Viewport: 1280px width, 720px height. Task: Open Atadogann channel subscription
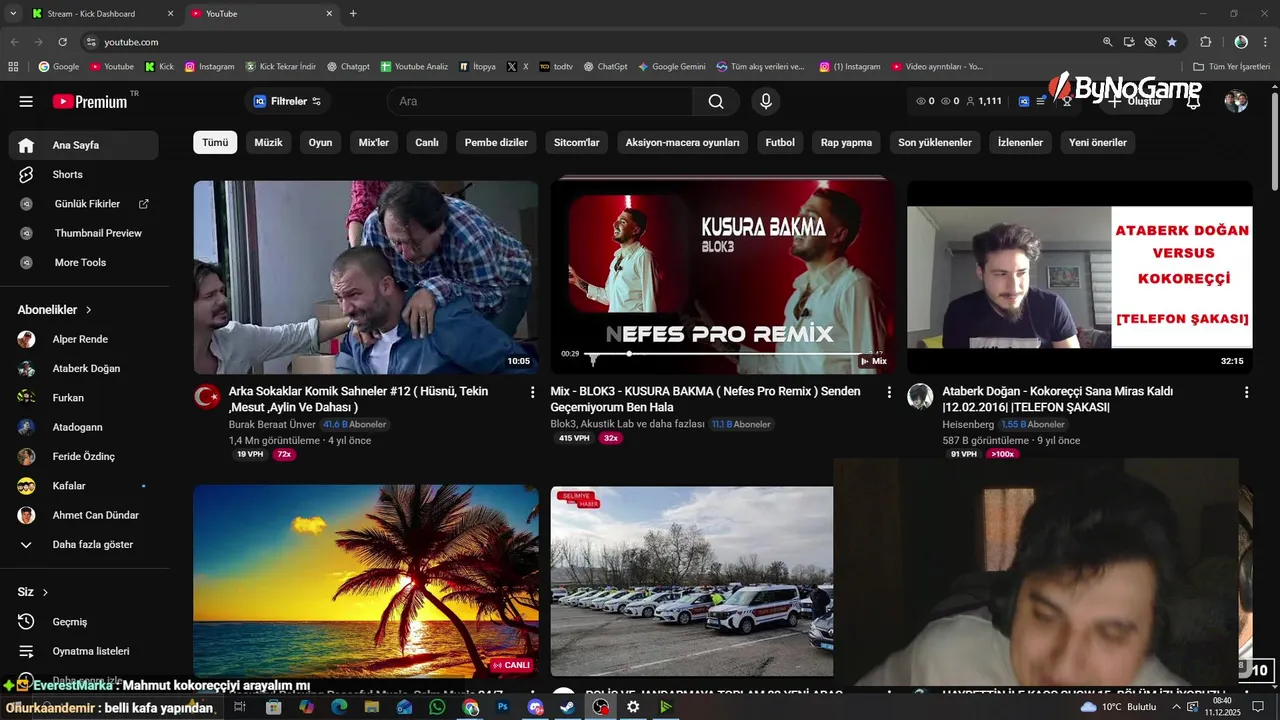(84, 427)
